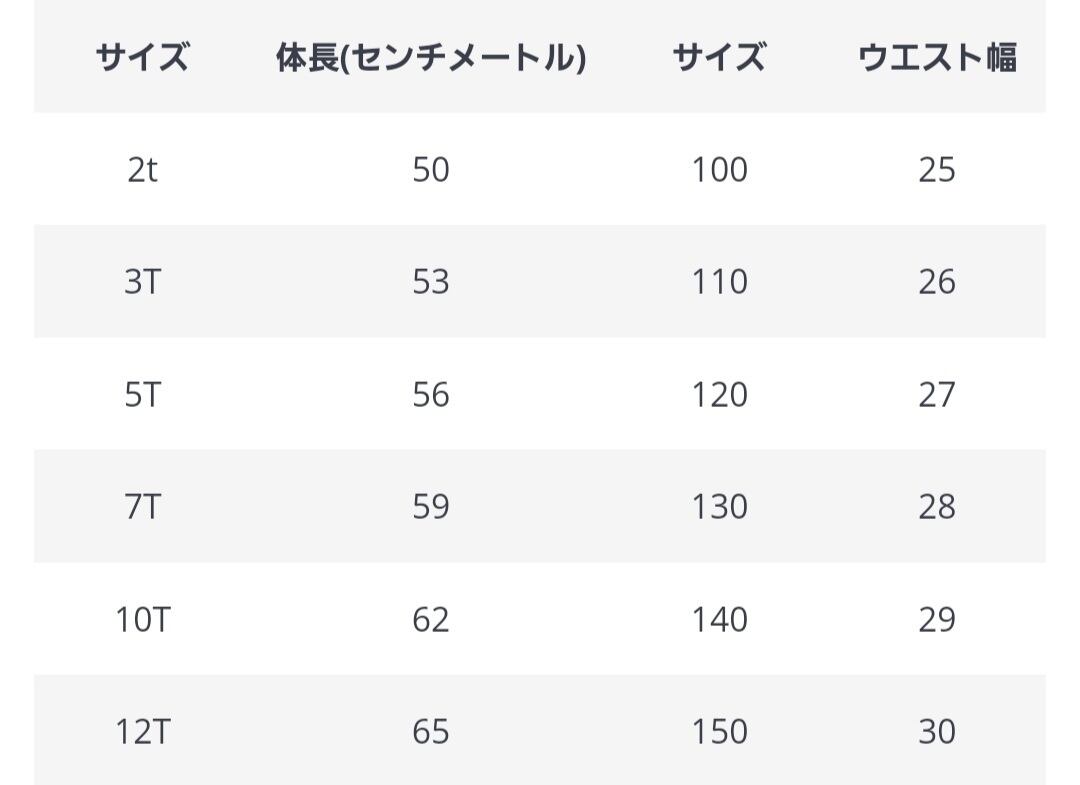Screen dimensions: 1080x785
Task: Click the 12T size cell
Action: click(x=142, y=732)
